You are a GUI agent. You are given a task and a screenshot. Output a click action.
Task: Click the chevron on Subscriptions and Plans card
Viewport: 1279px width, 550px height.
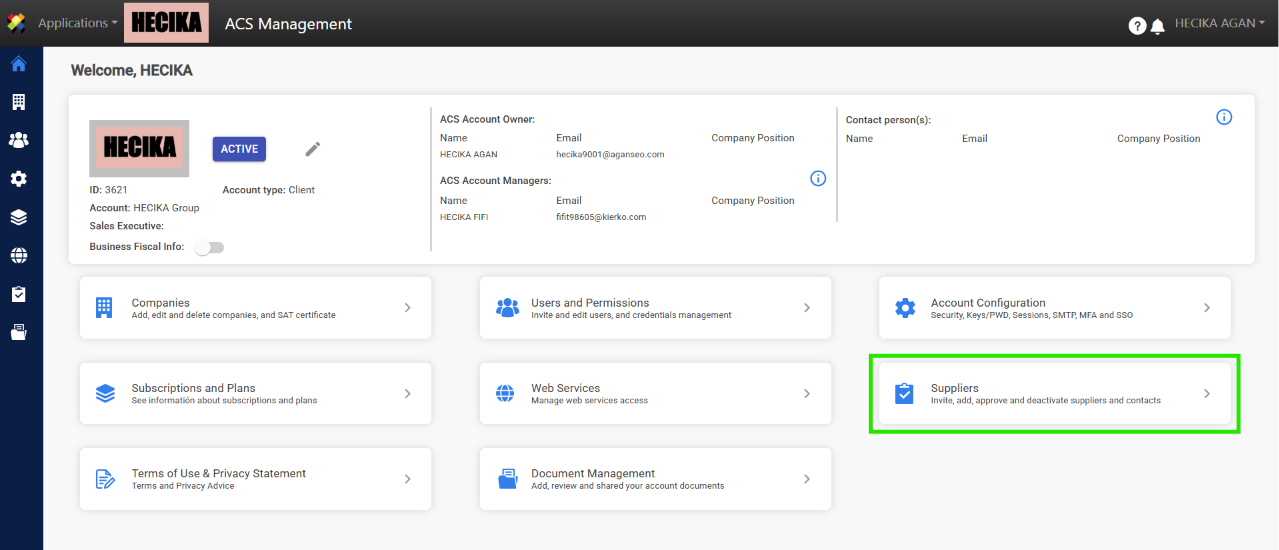point(407,394)
